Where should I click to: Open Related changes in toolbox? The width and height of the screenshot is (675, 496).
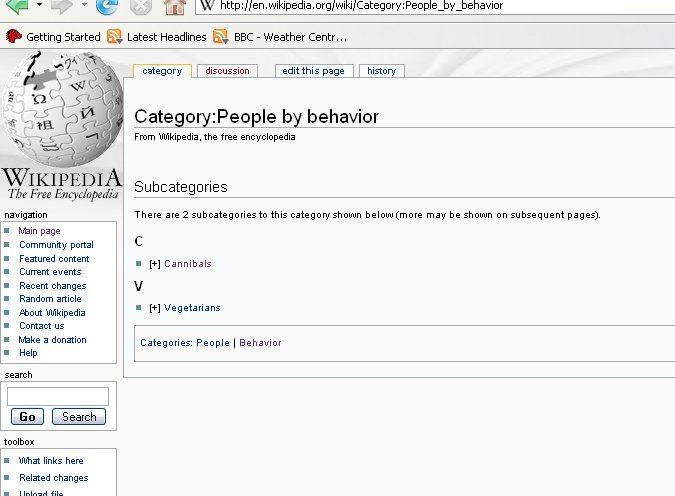(54, 478)
